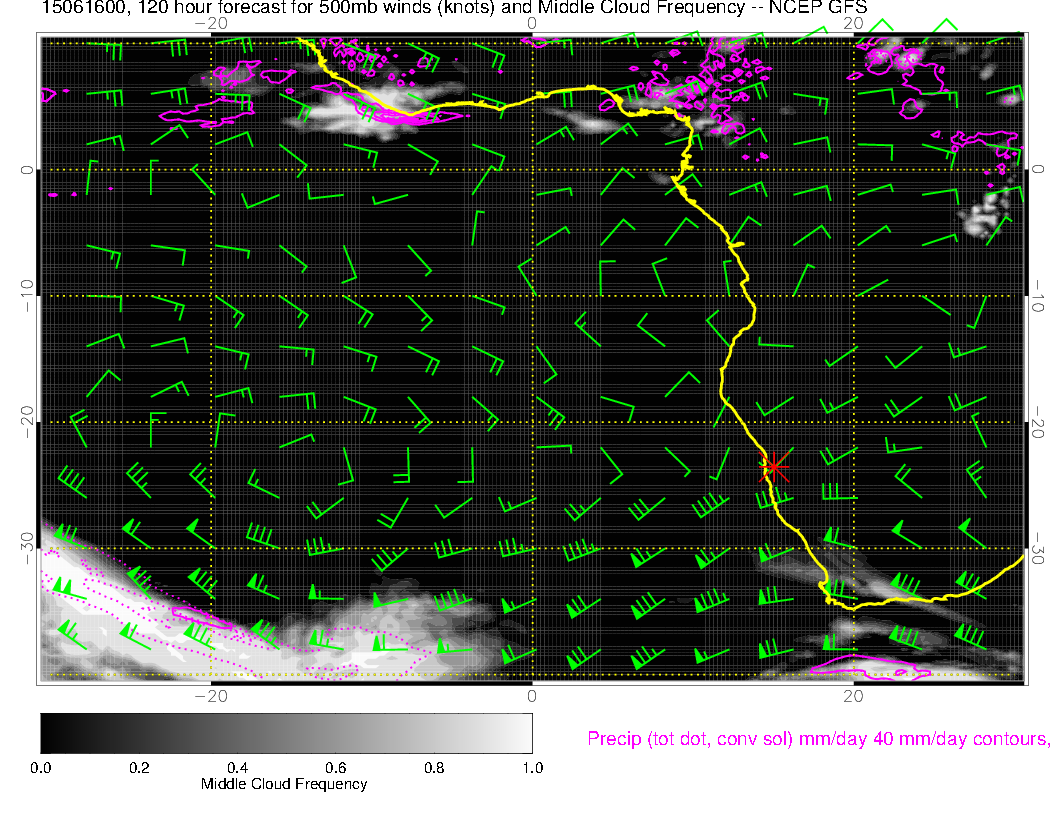Click the '0.4' colorbar tick label
Screen dimensions: 1056x816
237,768
